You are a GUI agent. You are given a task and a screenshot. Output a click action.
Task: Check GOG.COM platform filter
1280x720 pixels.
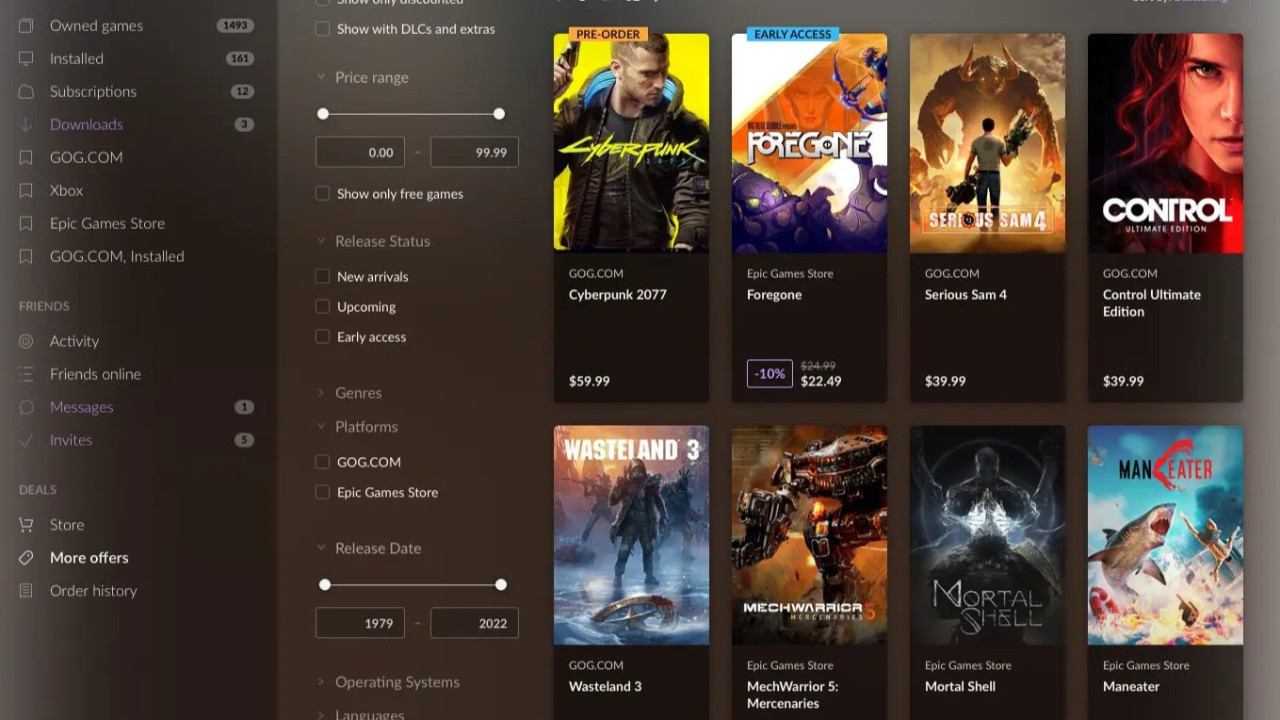tap(322, 462)
